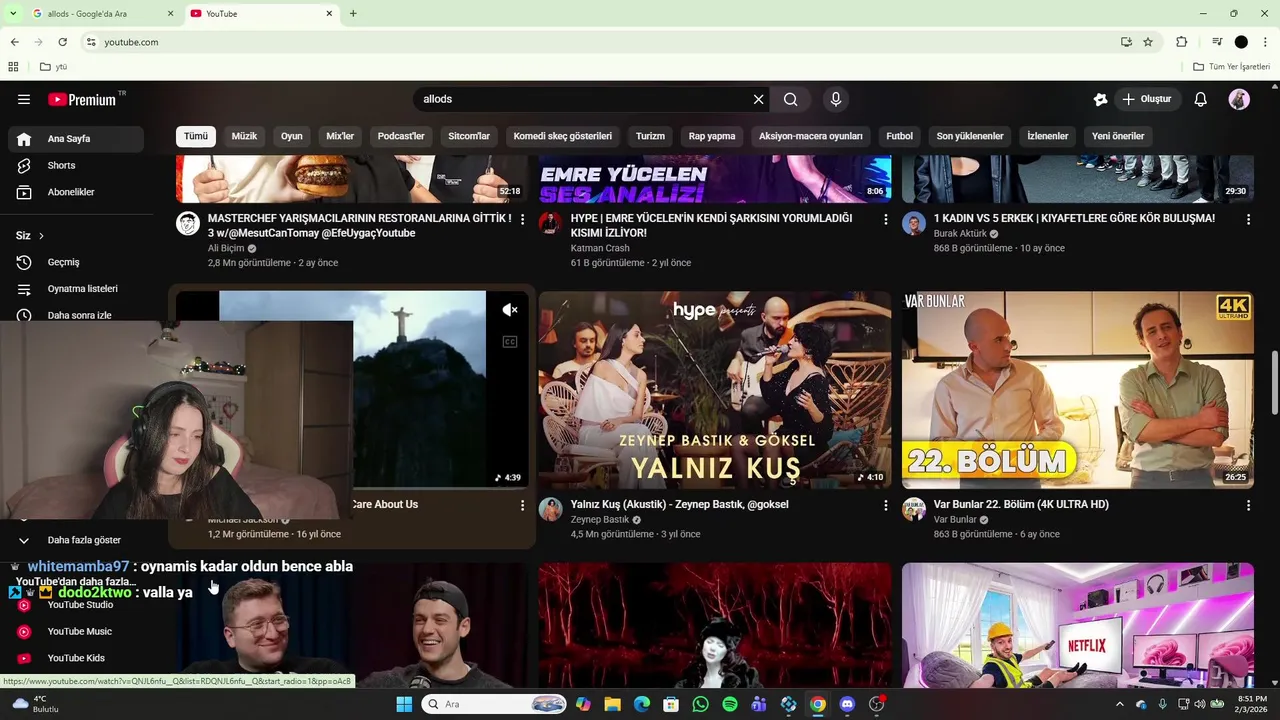This screenshot has height=720, width=1280.
Task: Select Komedi skeç gösterileri chip
Action: click(562, 136)
